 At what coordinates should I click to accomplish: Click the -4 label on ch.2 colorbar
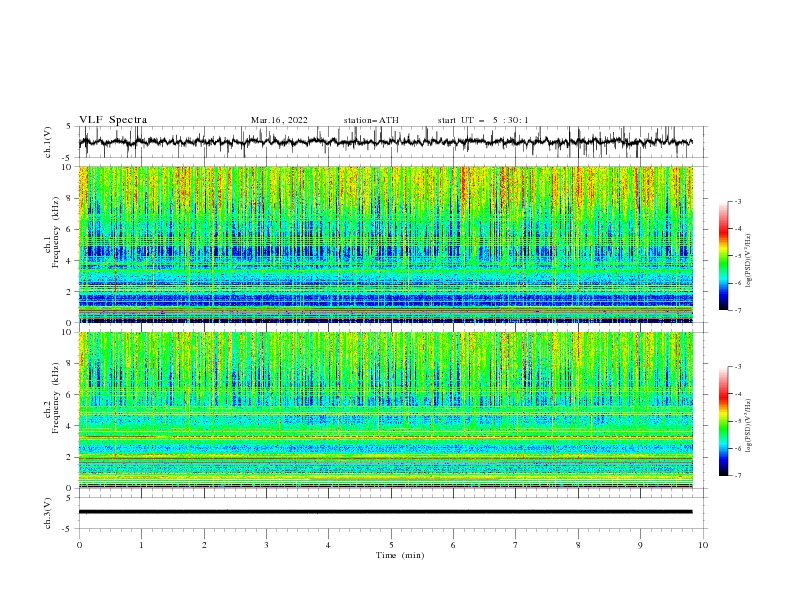(738, 394)
